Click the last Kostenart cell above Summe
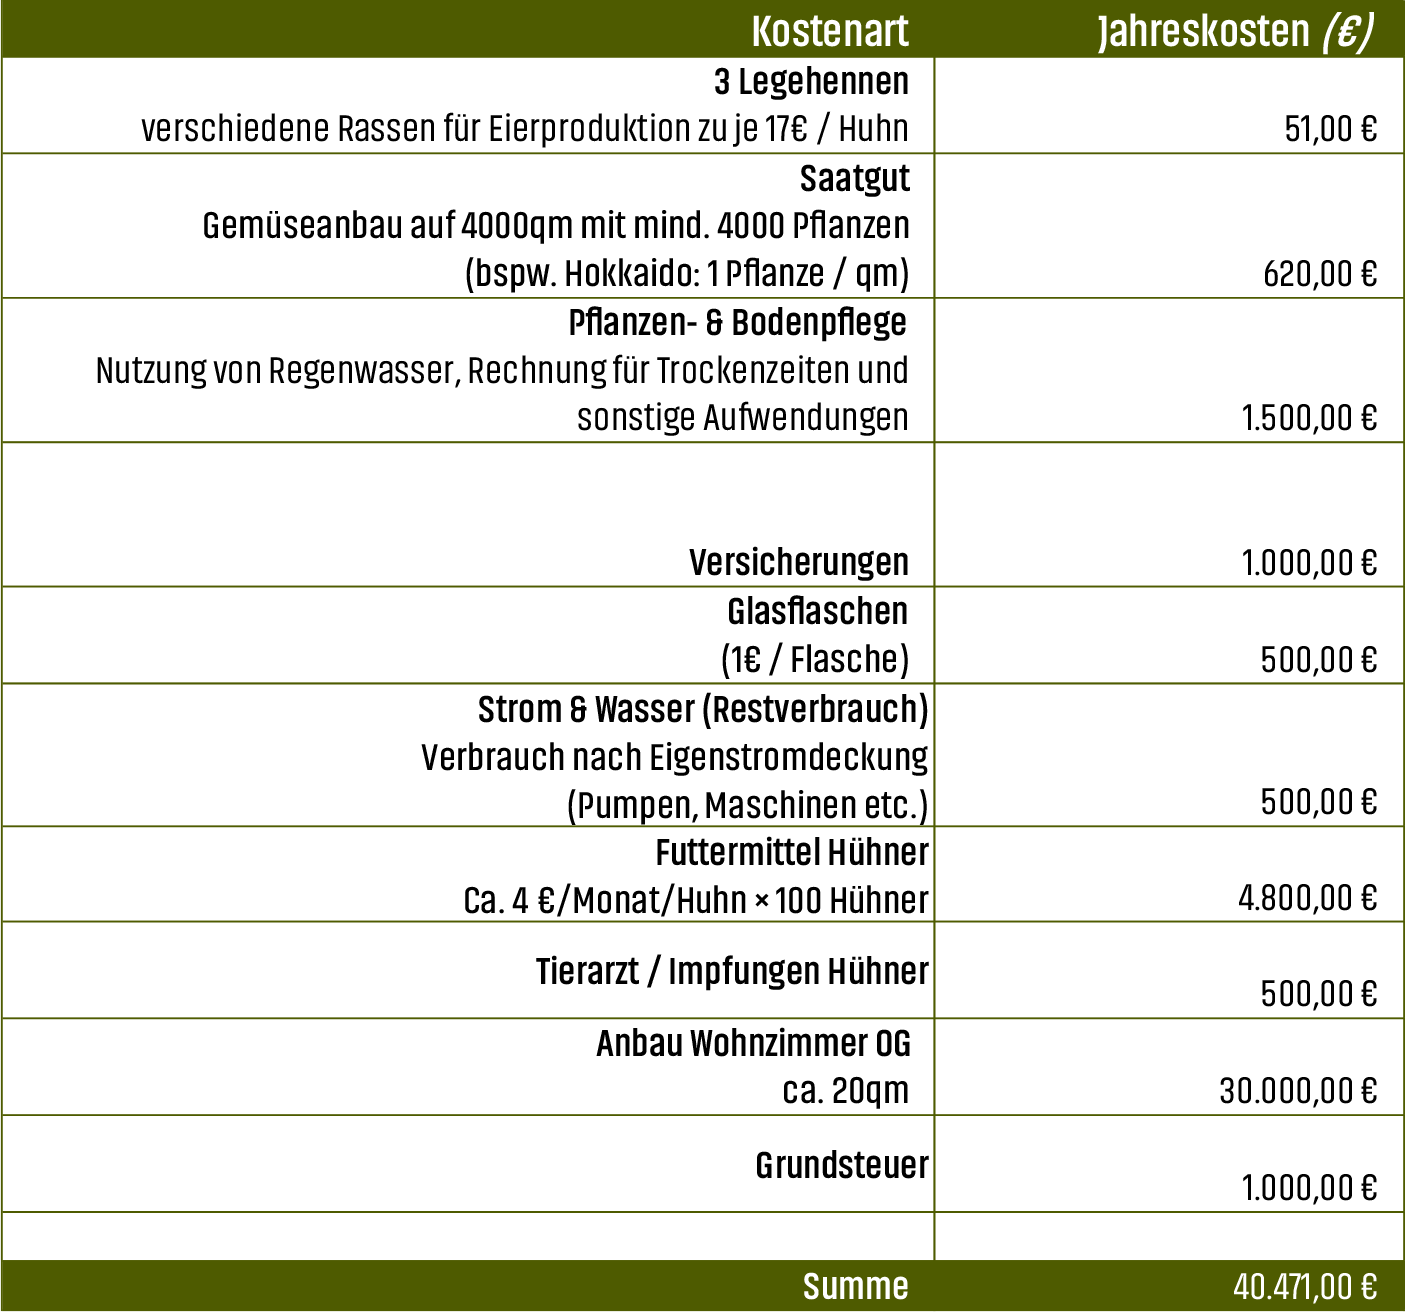 468,1236
